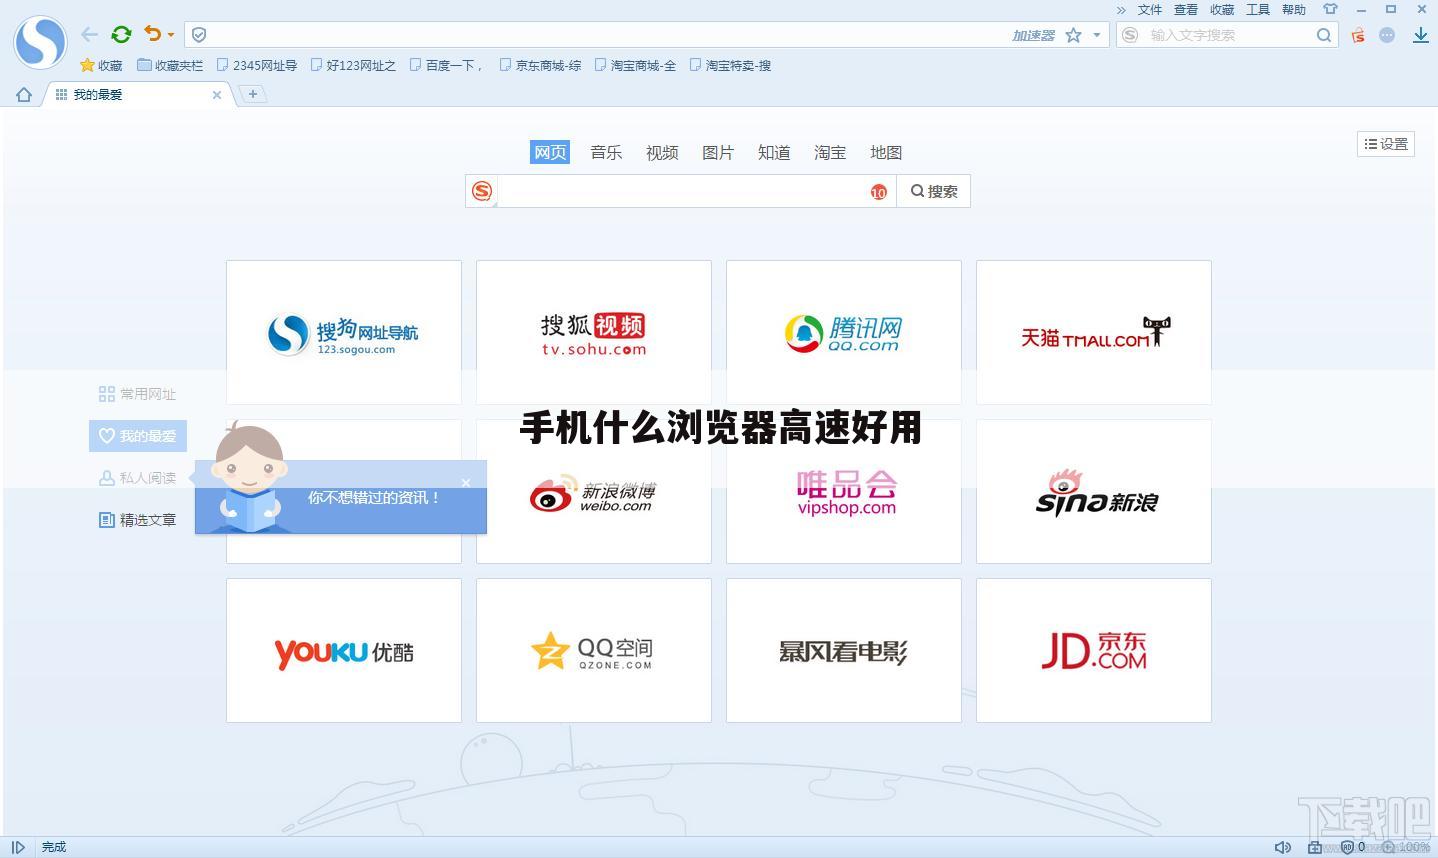Click the orange undo close-tab arrow
The width and height of the screenshot is (1438, 858).
click(152, 34)
